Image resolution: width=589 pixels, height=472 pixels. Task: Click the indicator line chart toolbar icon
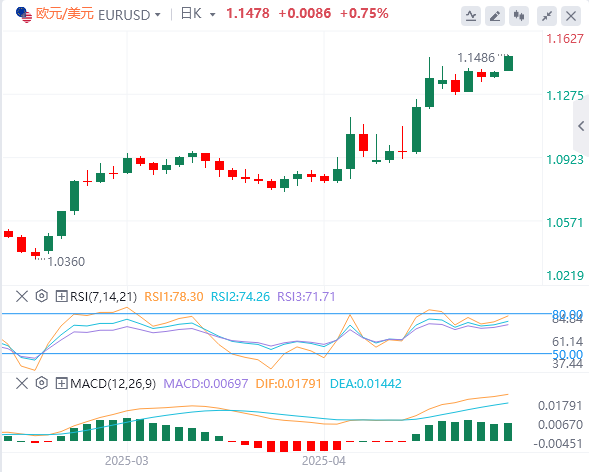point(471,16)
